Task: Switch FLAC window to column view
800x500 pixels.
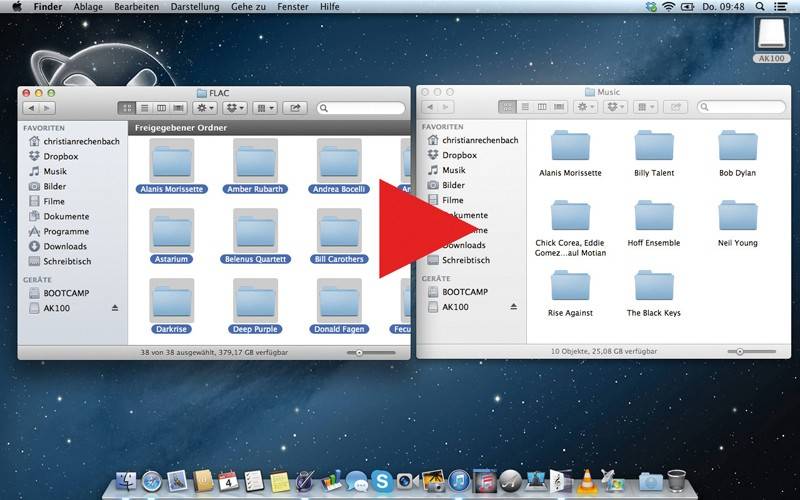Action: [161, 108]
